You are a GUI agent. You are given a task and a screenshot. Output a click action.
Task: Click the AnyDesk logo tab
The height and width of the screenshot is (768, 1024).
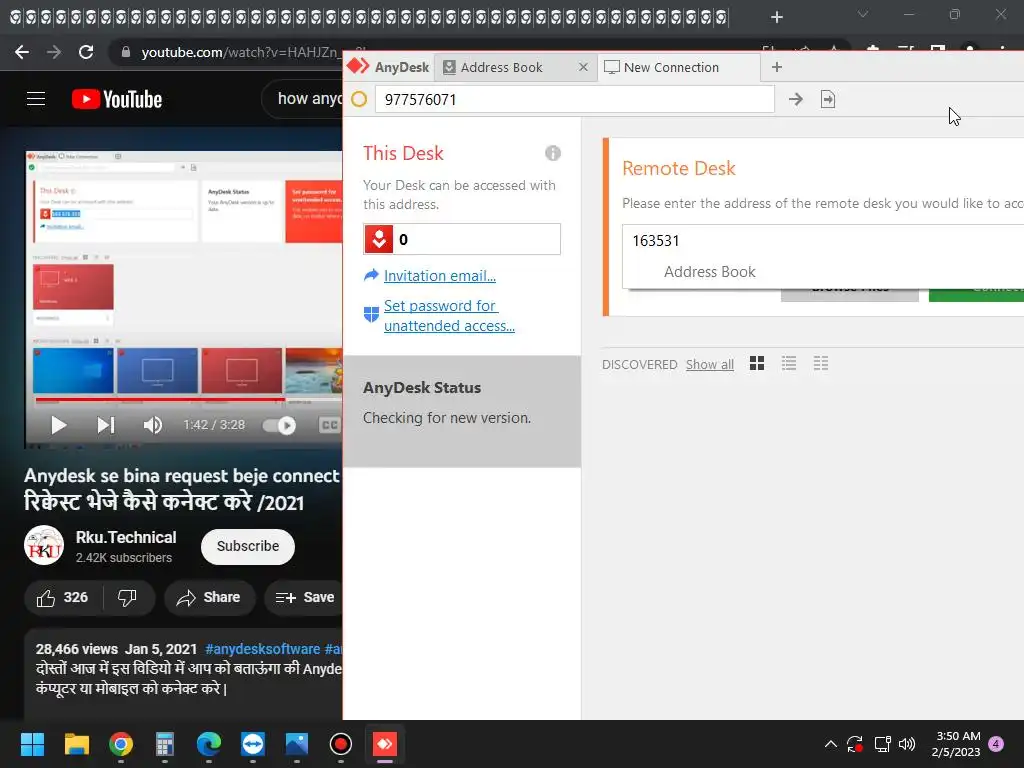(388, 67)
